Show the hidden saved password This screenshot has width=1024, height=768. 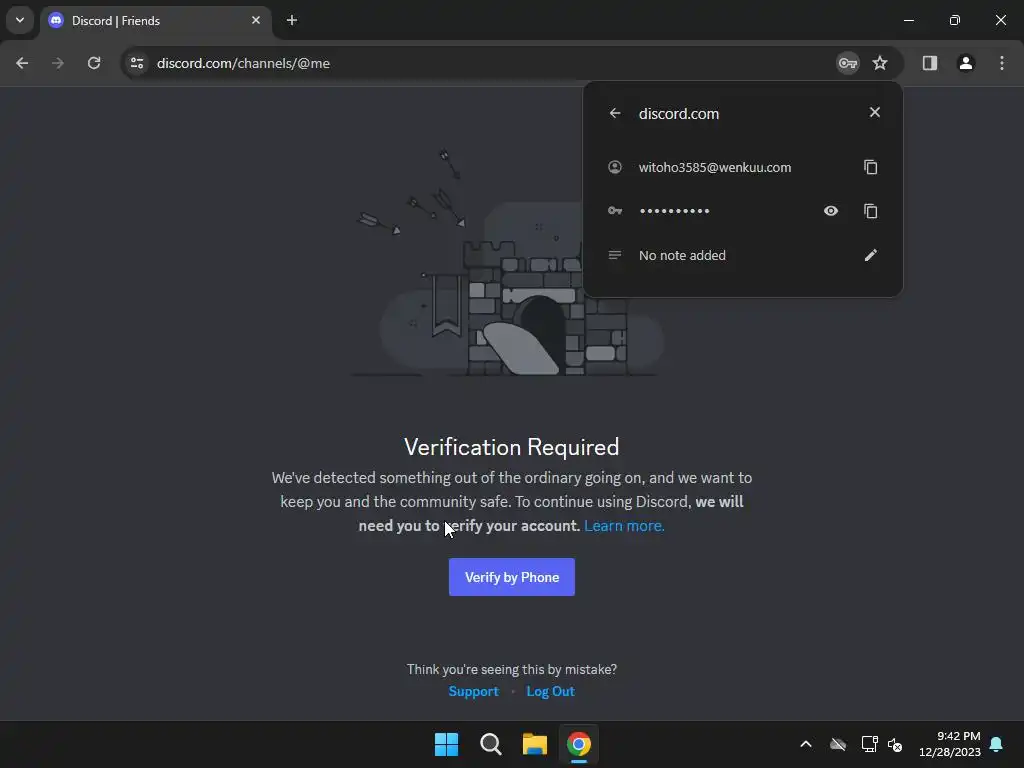[831, 211]
